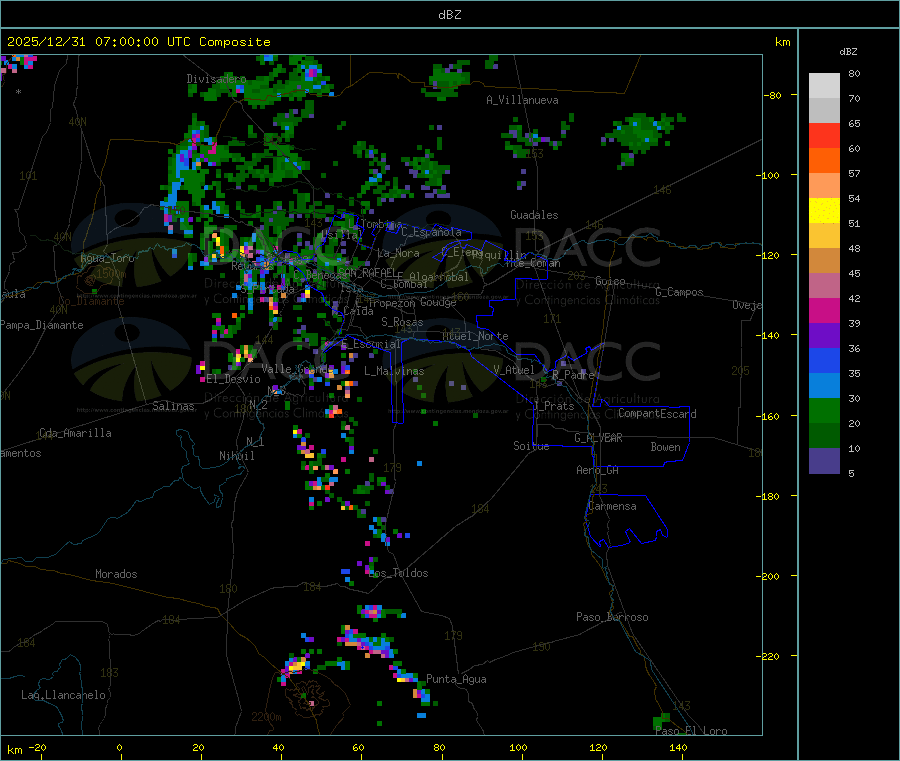Click the R_Padre map label
The image size is (900, 761).
[x=573, y=375]
